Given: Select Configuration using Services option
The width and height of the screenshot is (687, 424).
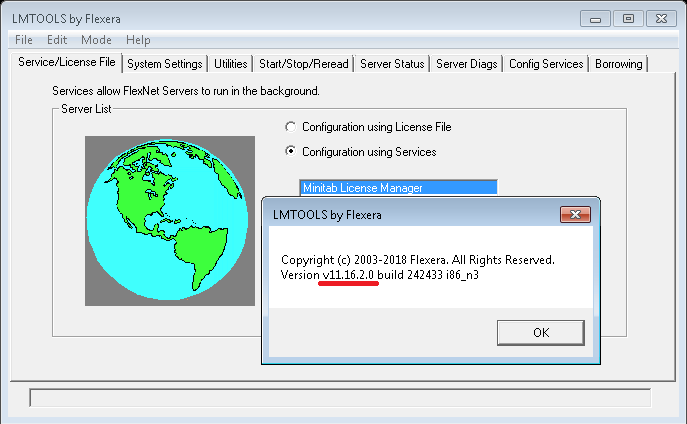Looking at the screenshot, I should (x=361, y=152).
